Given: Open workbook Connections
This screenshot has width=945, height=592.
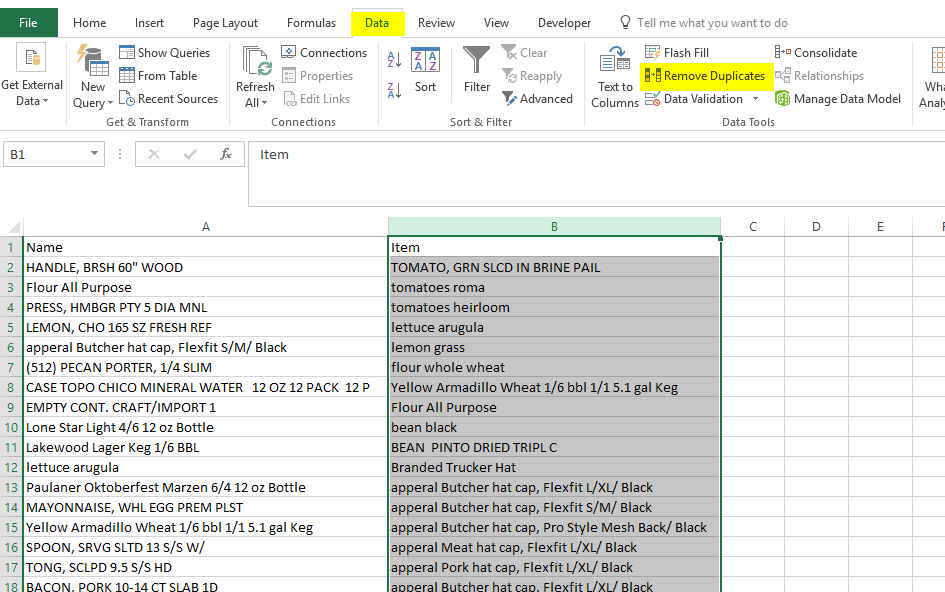Looking at the screenshot, I should pos(324,52).
